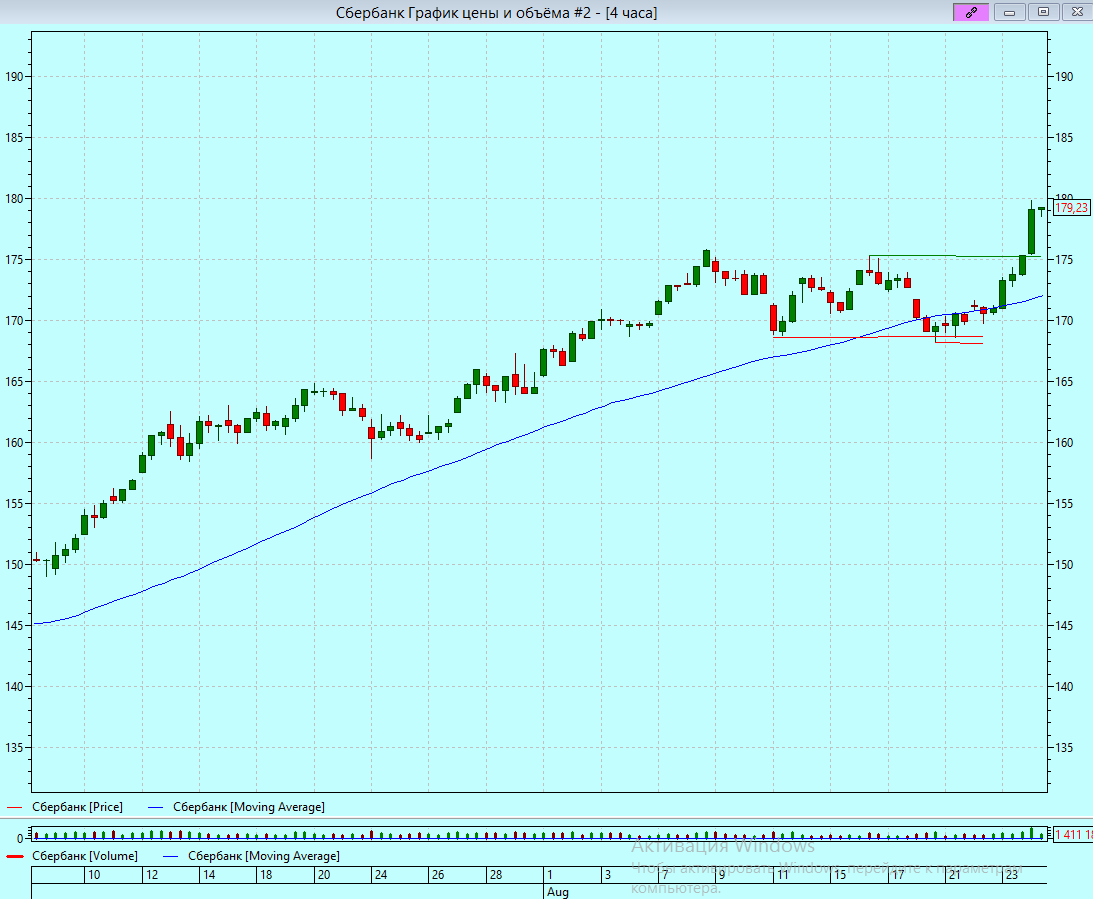Screen dimensions: 1093x899
Task: Click the 160 label on right price axis
Action: point(1064,443)
